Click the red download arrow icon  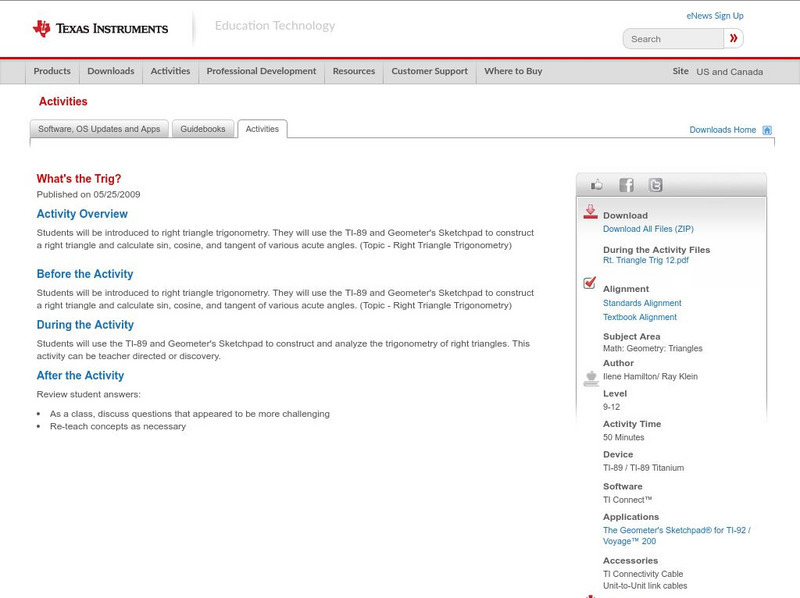[x=590, y=212]
